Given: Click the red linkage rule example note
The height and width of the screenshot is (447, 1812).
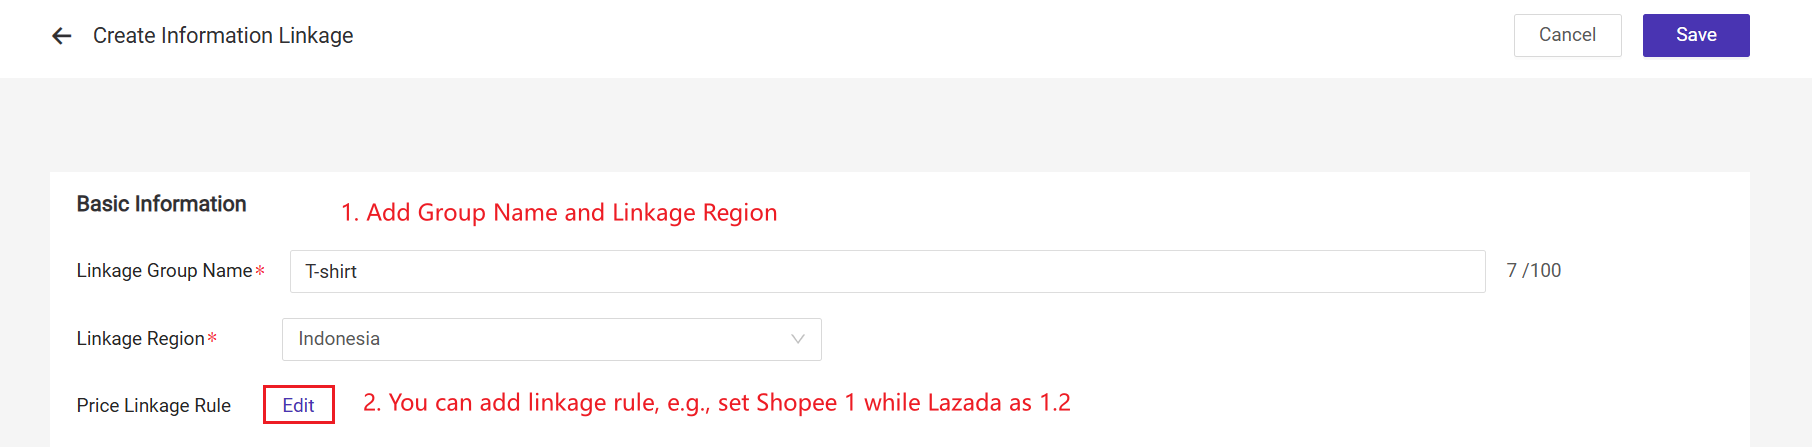Looking at the screenshot, I should [716, 403].
